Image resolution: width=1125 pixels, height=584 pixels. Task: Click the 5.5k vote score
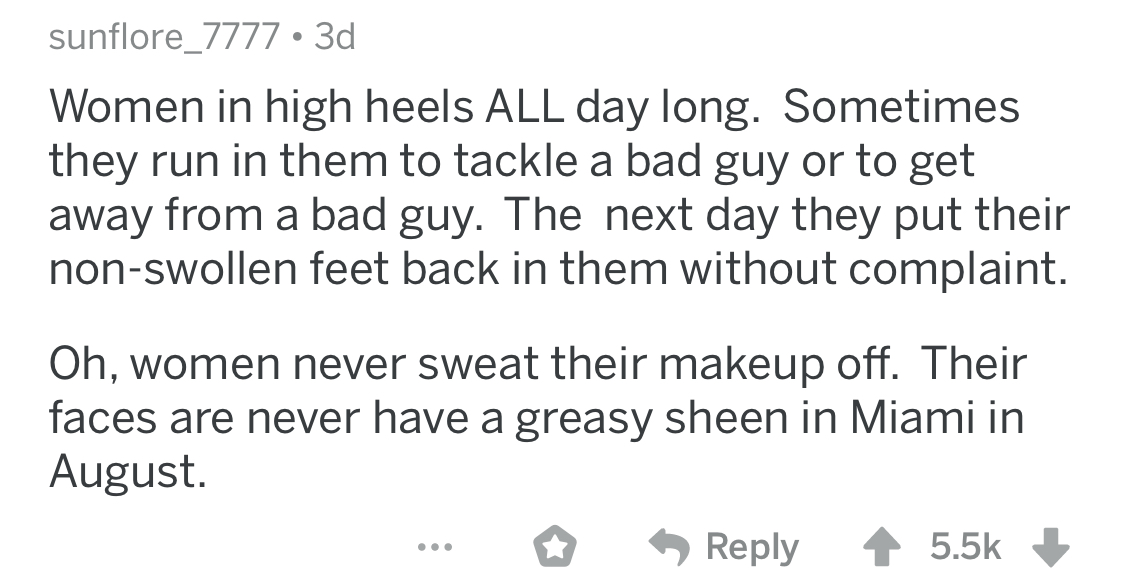(967, 546)
